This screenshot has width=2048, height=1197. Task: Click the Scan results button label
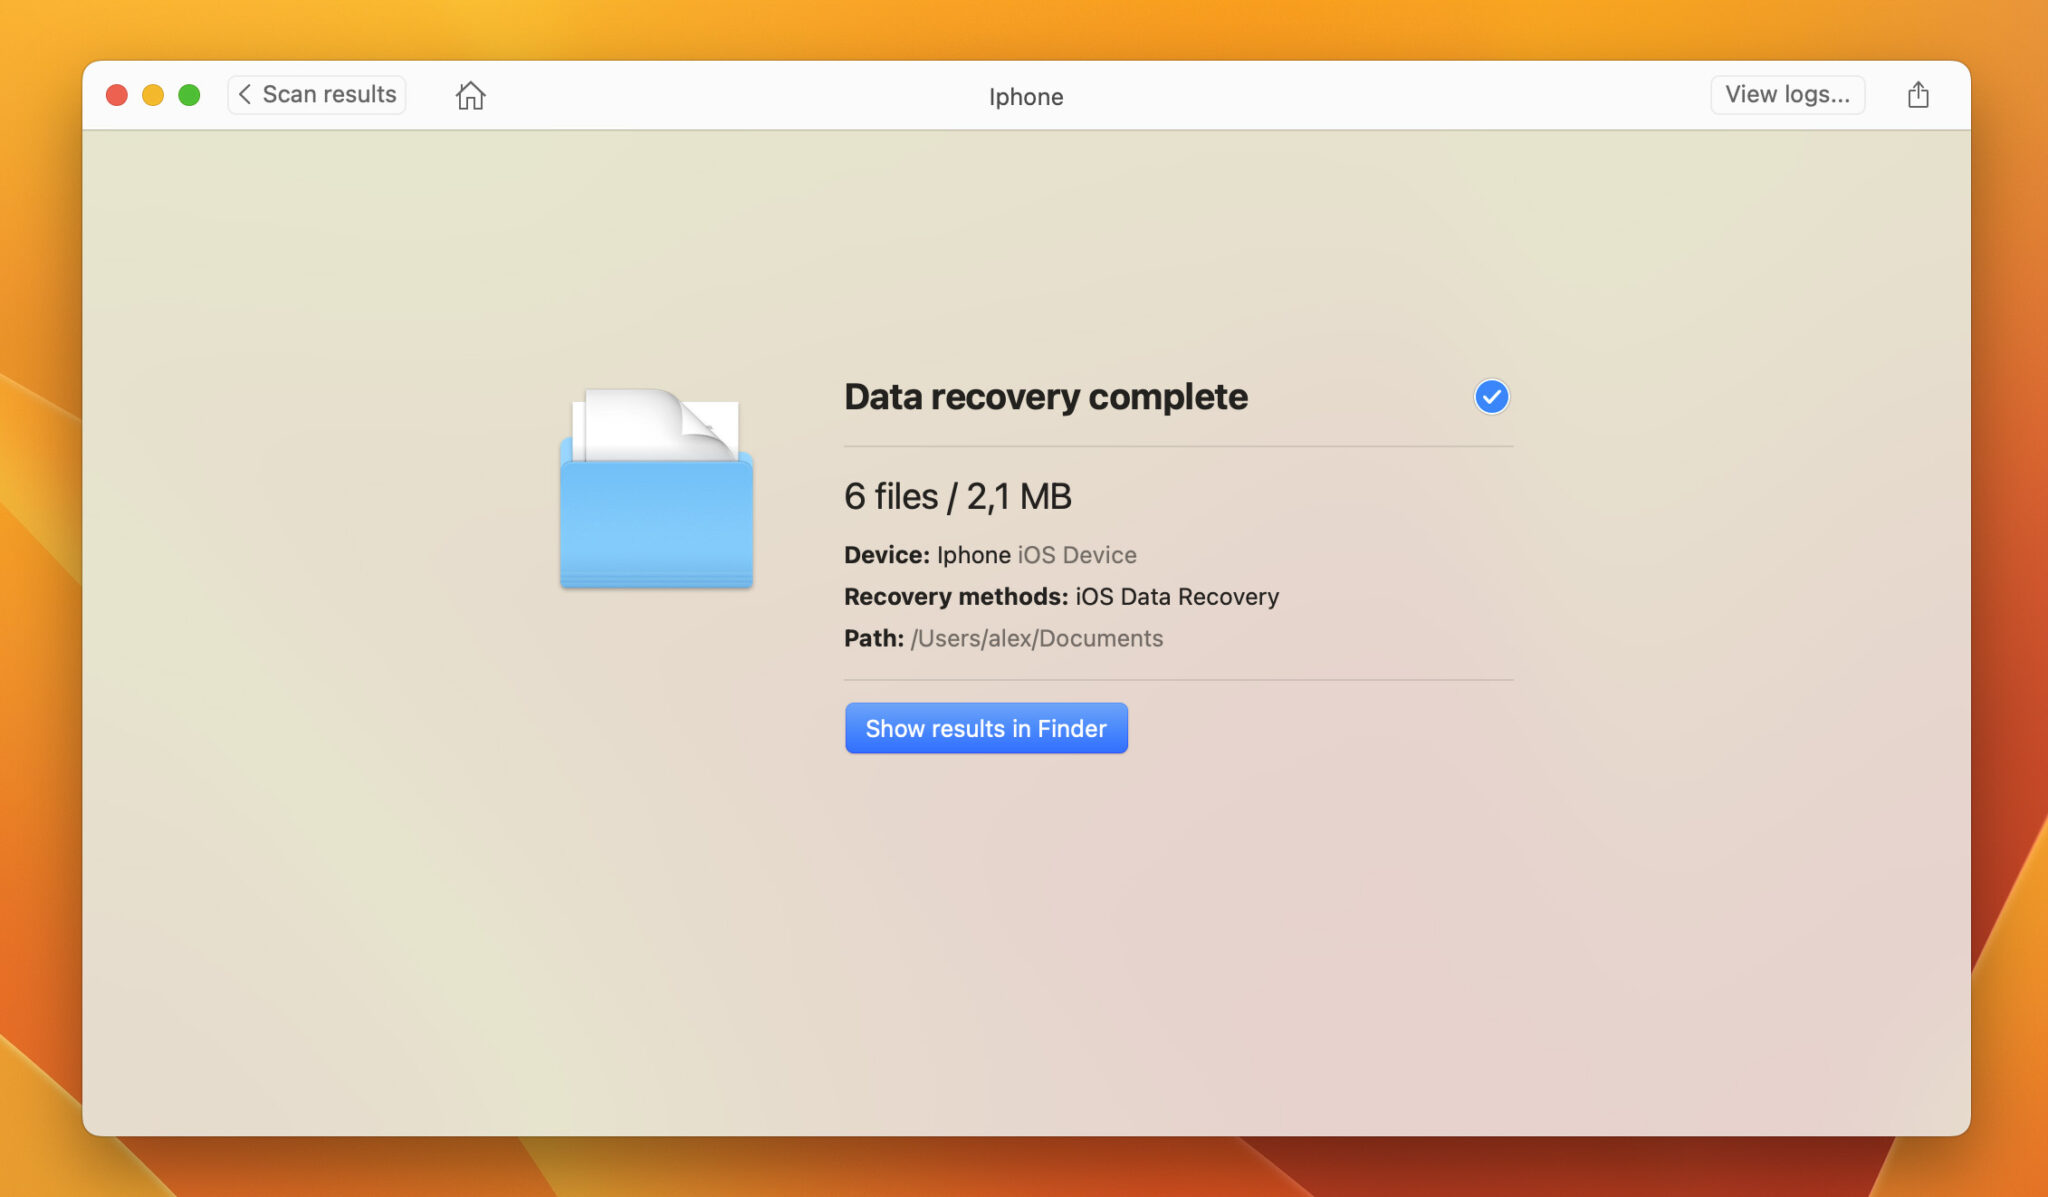click(329, 94)
